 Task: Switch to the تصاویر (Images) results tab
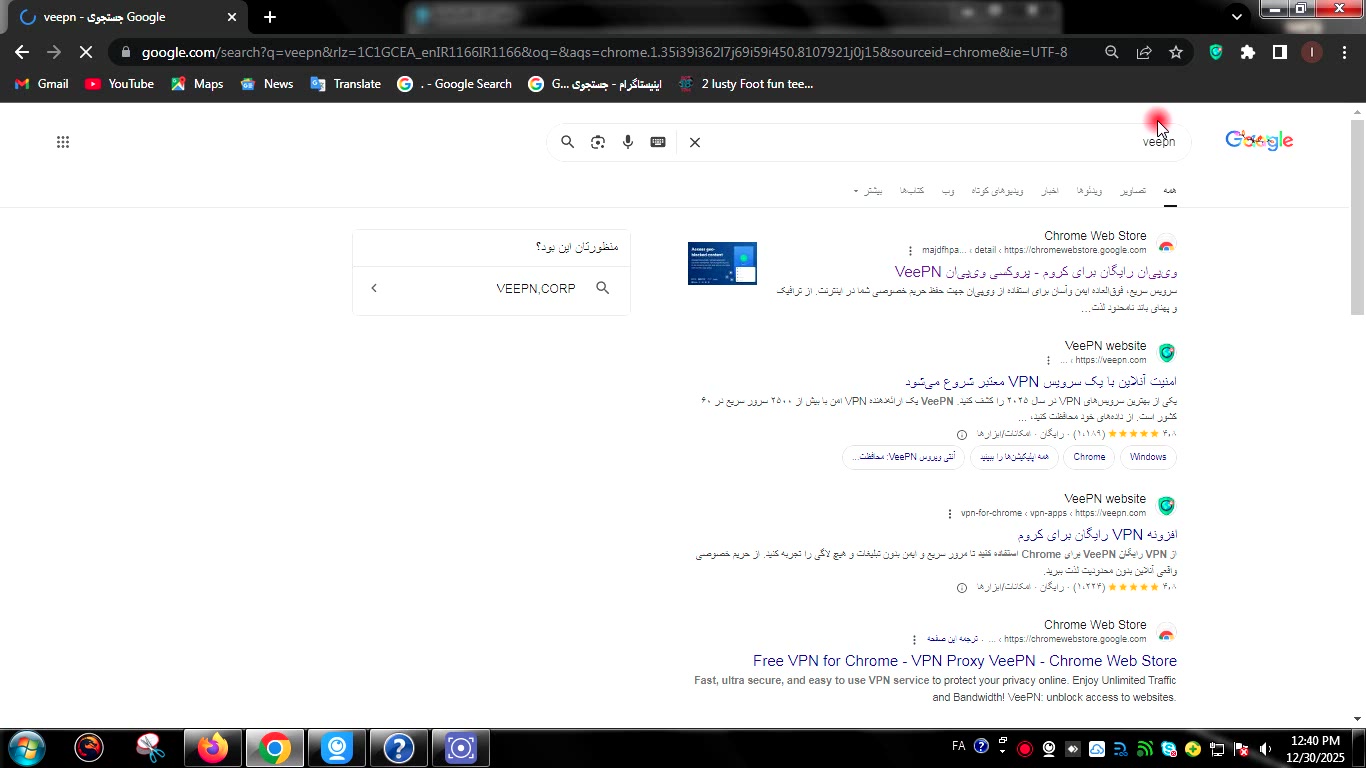coord(1133,191)
